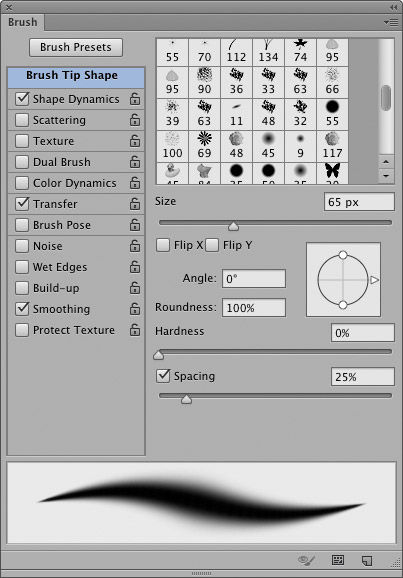Toggle the lock icon for Color Dynamics

coord(135,182)
